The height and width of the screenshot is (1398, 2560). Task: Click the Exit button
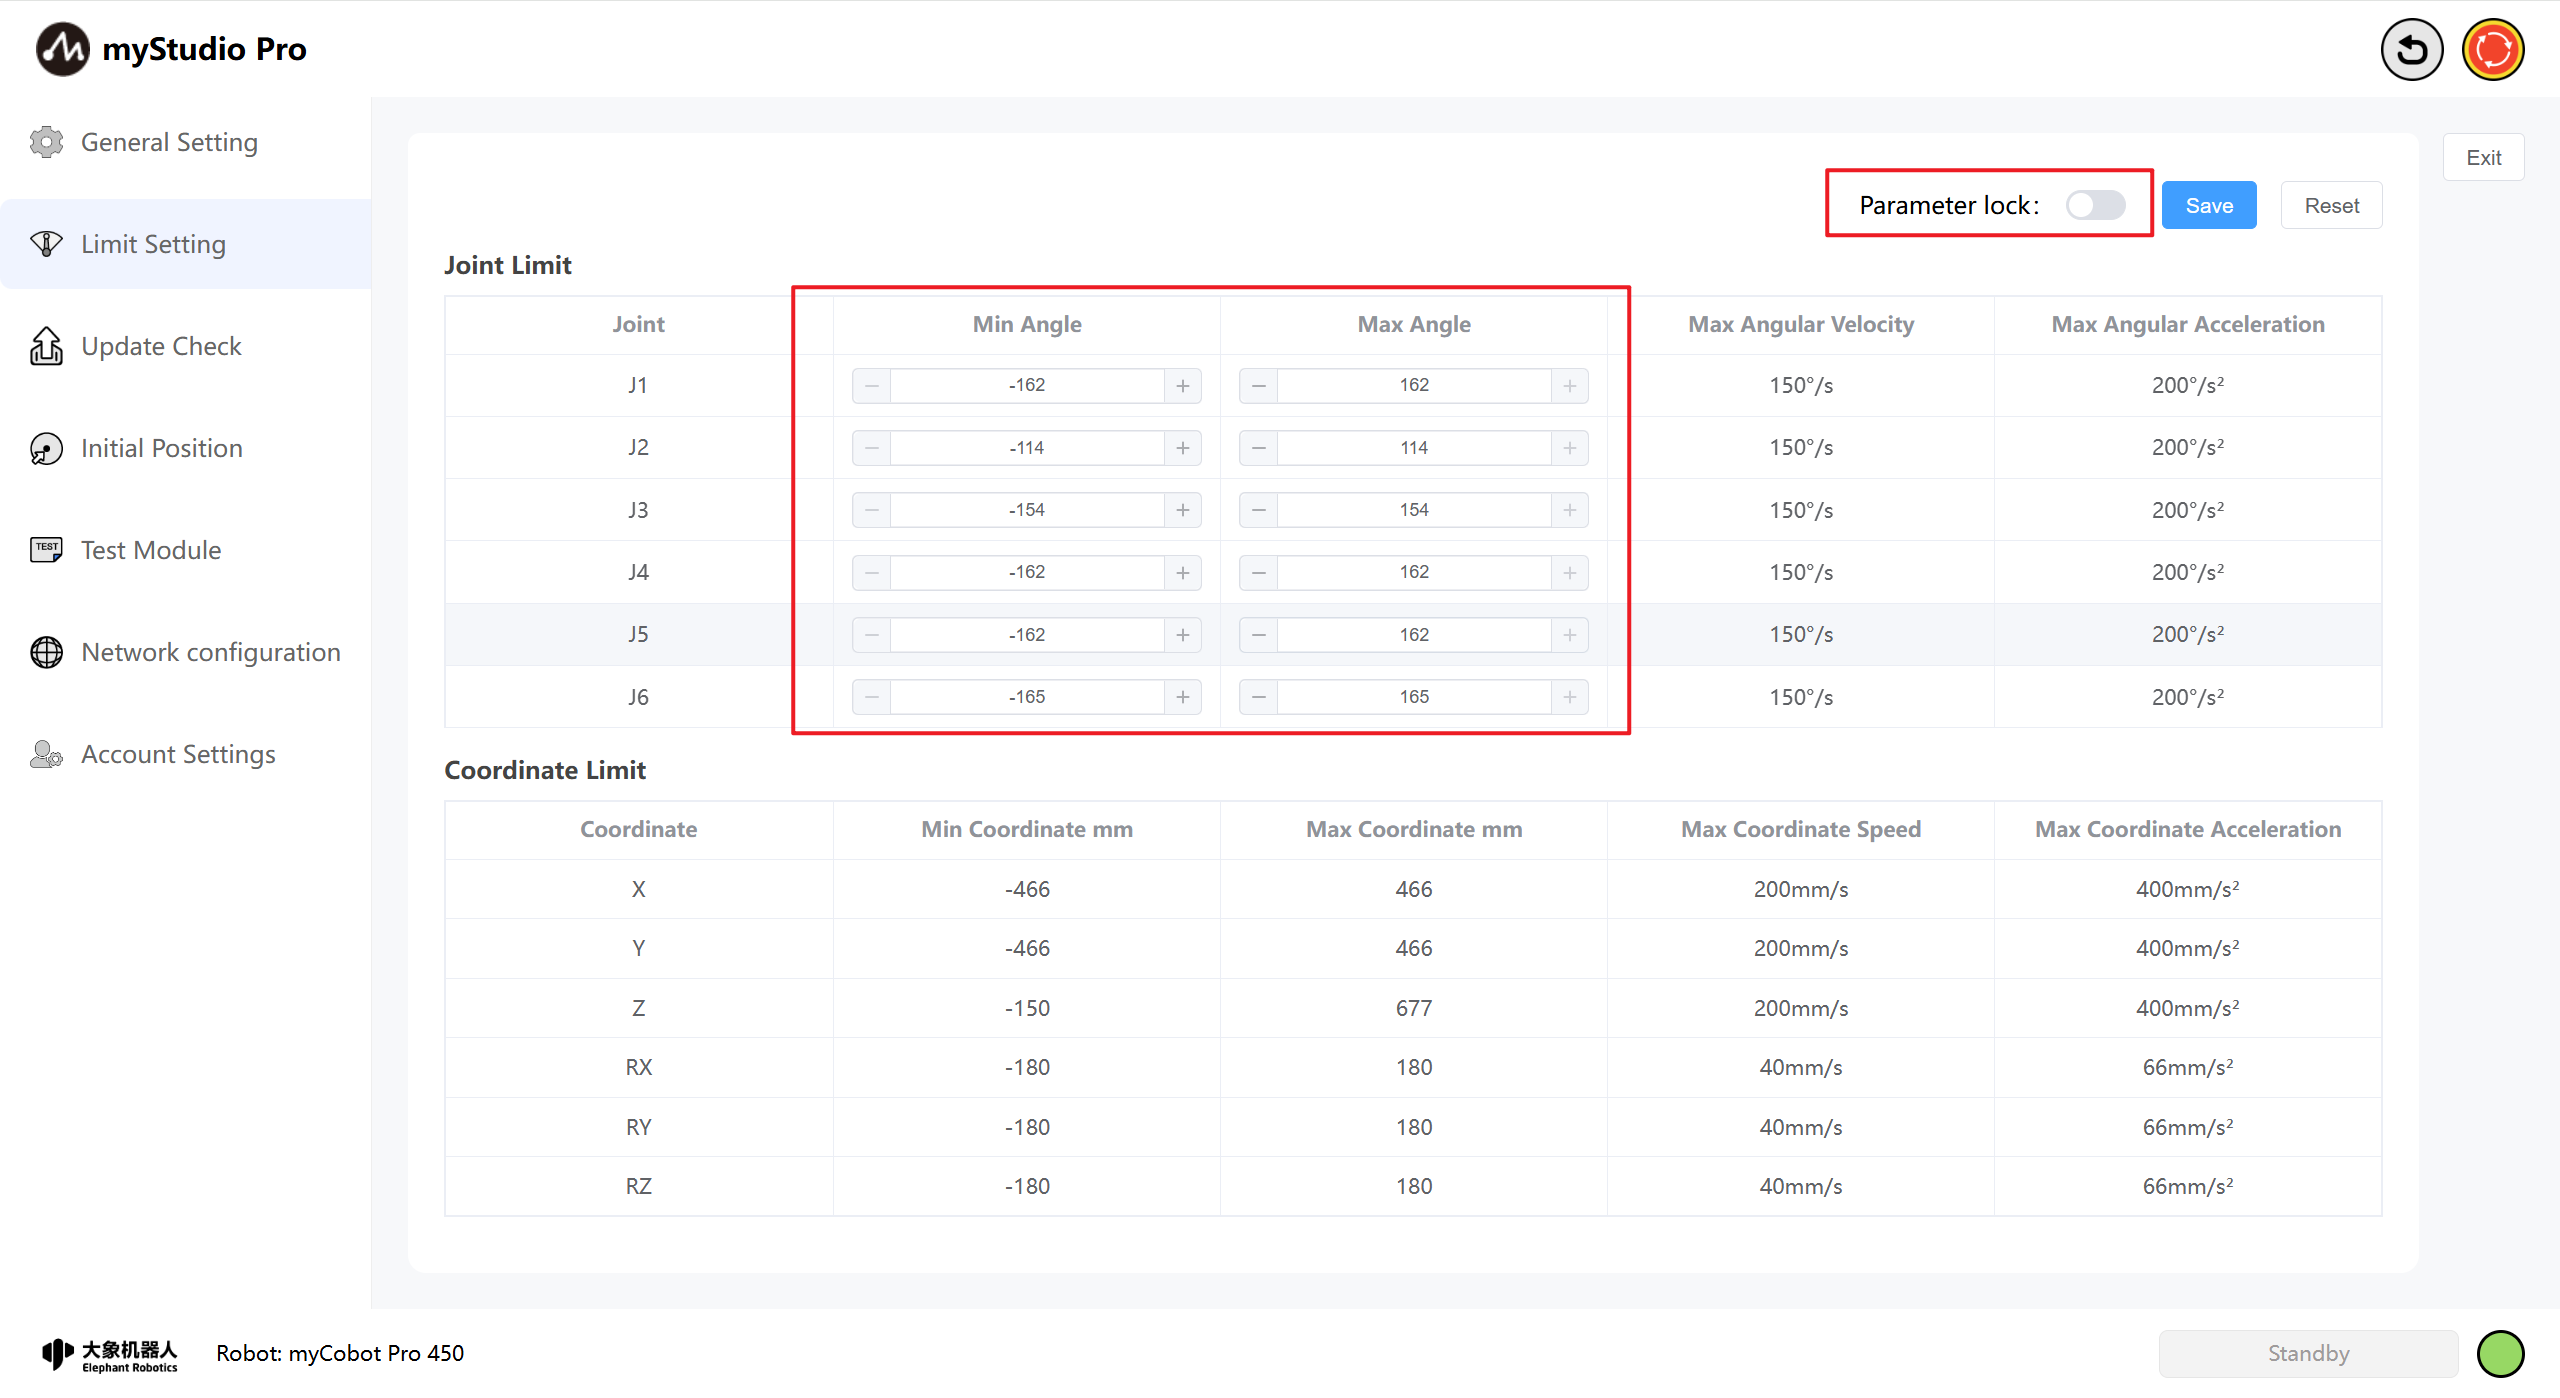(2483, 157)
